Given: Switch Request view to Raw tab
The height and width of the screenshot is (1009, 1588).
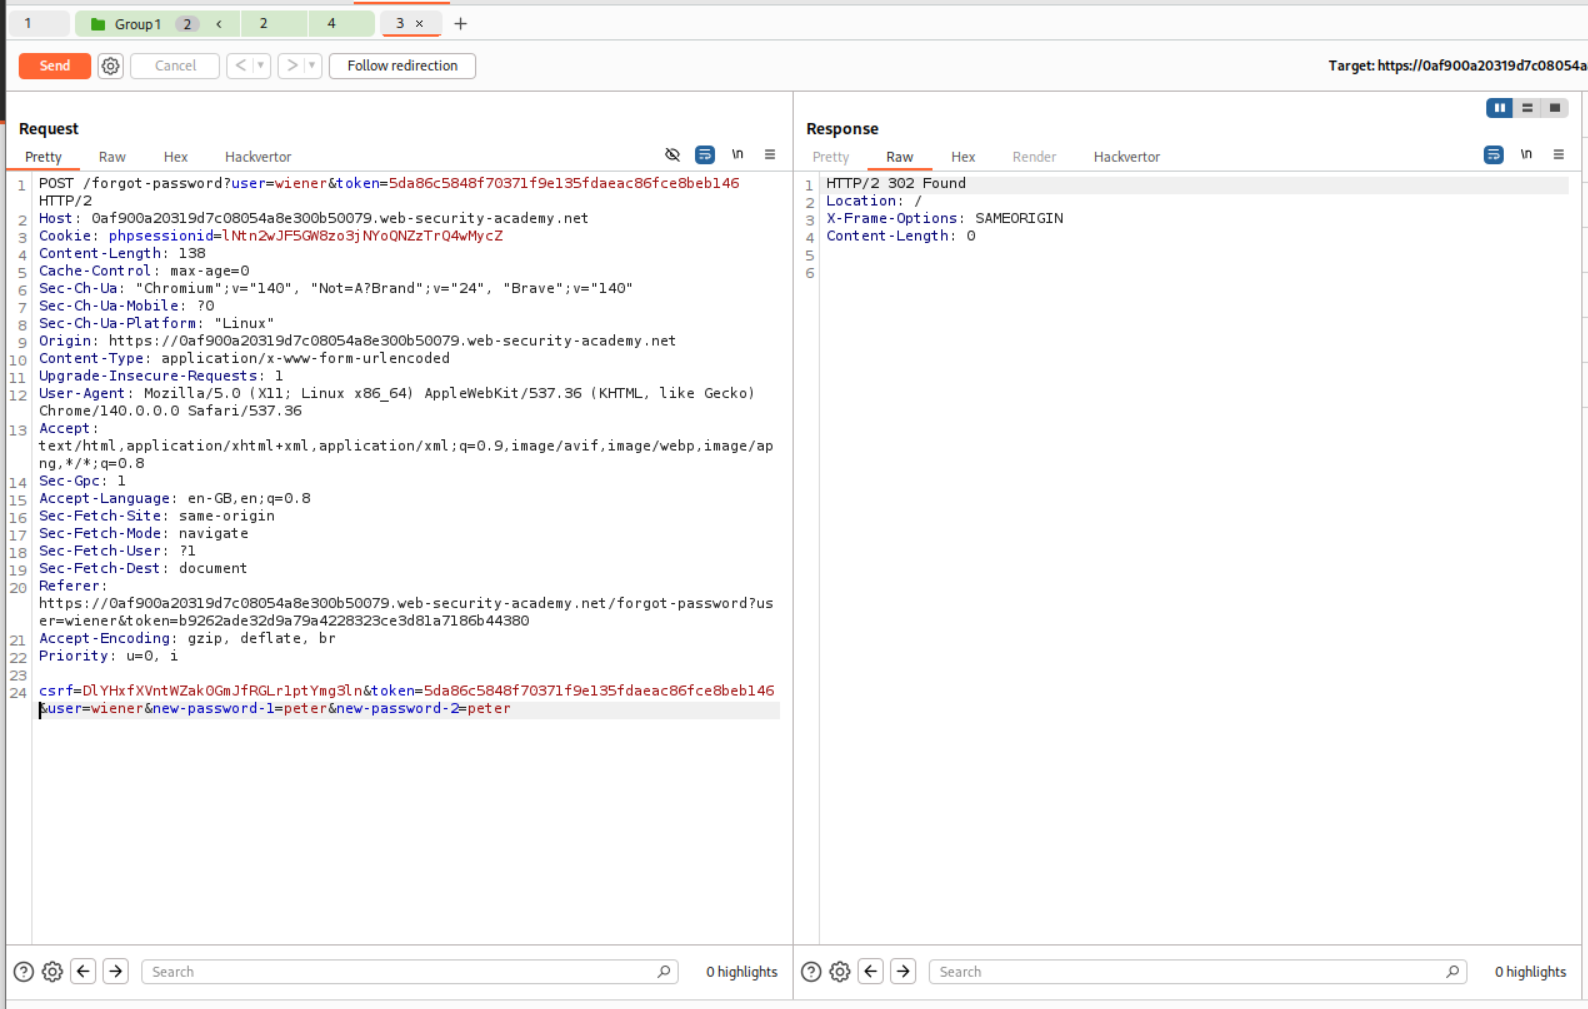Looking at the screenshot, I should coord(112,157).
